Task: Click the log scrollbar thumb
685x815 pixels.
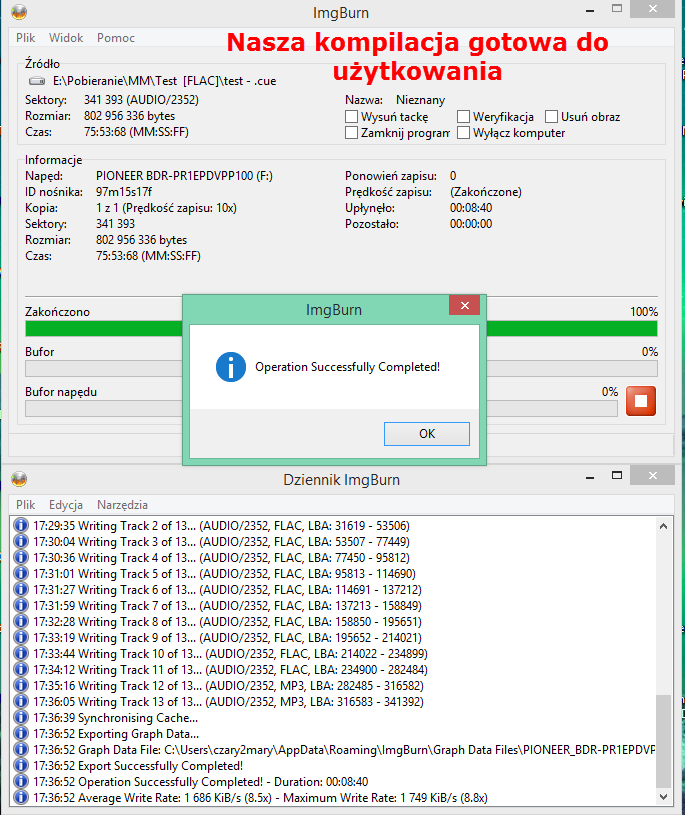Action: [663, 741]
